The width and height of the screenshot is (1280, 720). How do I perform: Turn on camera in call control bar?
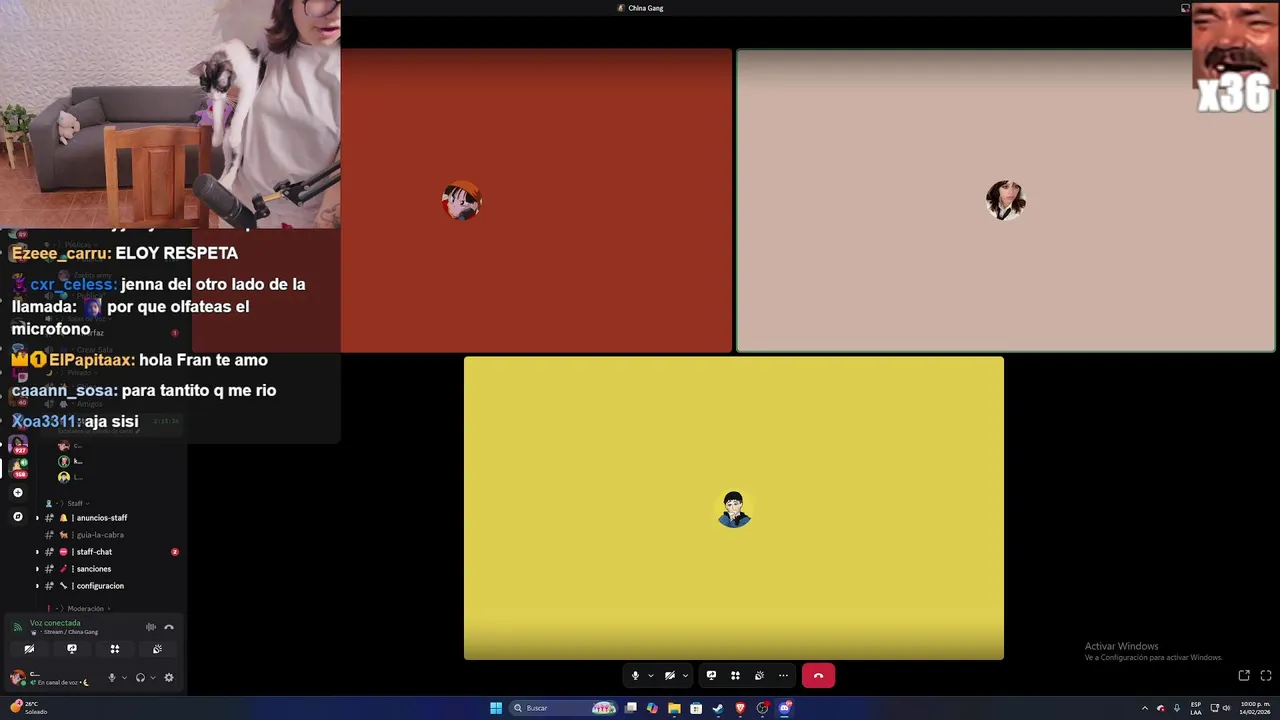point(670,676)
